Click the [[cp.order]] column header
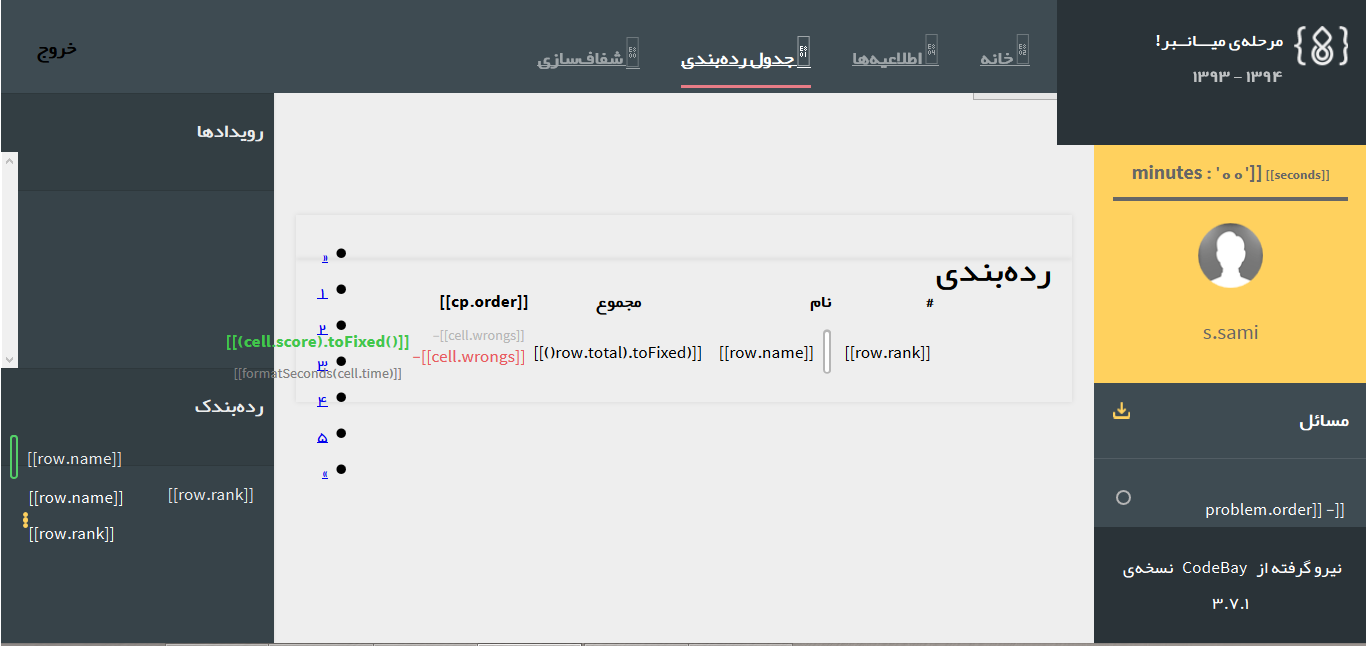This screenshot has height=646, width=1366. point(483,302)
